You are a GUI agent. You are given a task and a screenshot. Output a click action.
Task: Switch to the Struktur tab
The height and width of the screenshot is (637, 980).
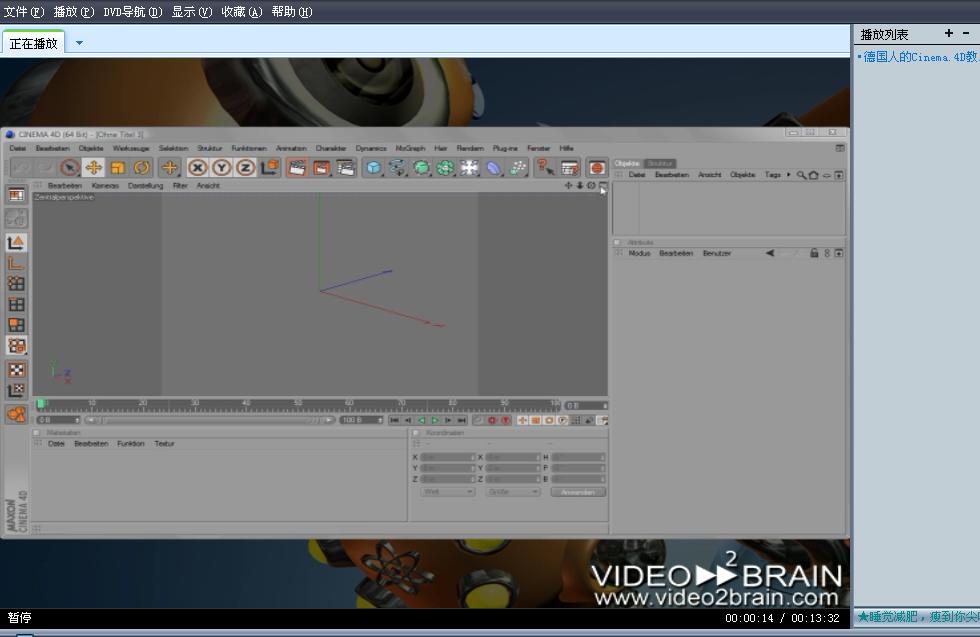click(659, 163)
